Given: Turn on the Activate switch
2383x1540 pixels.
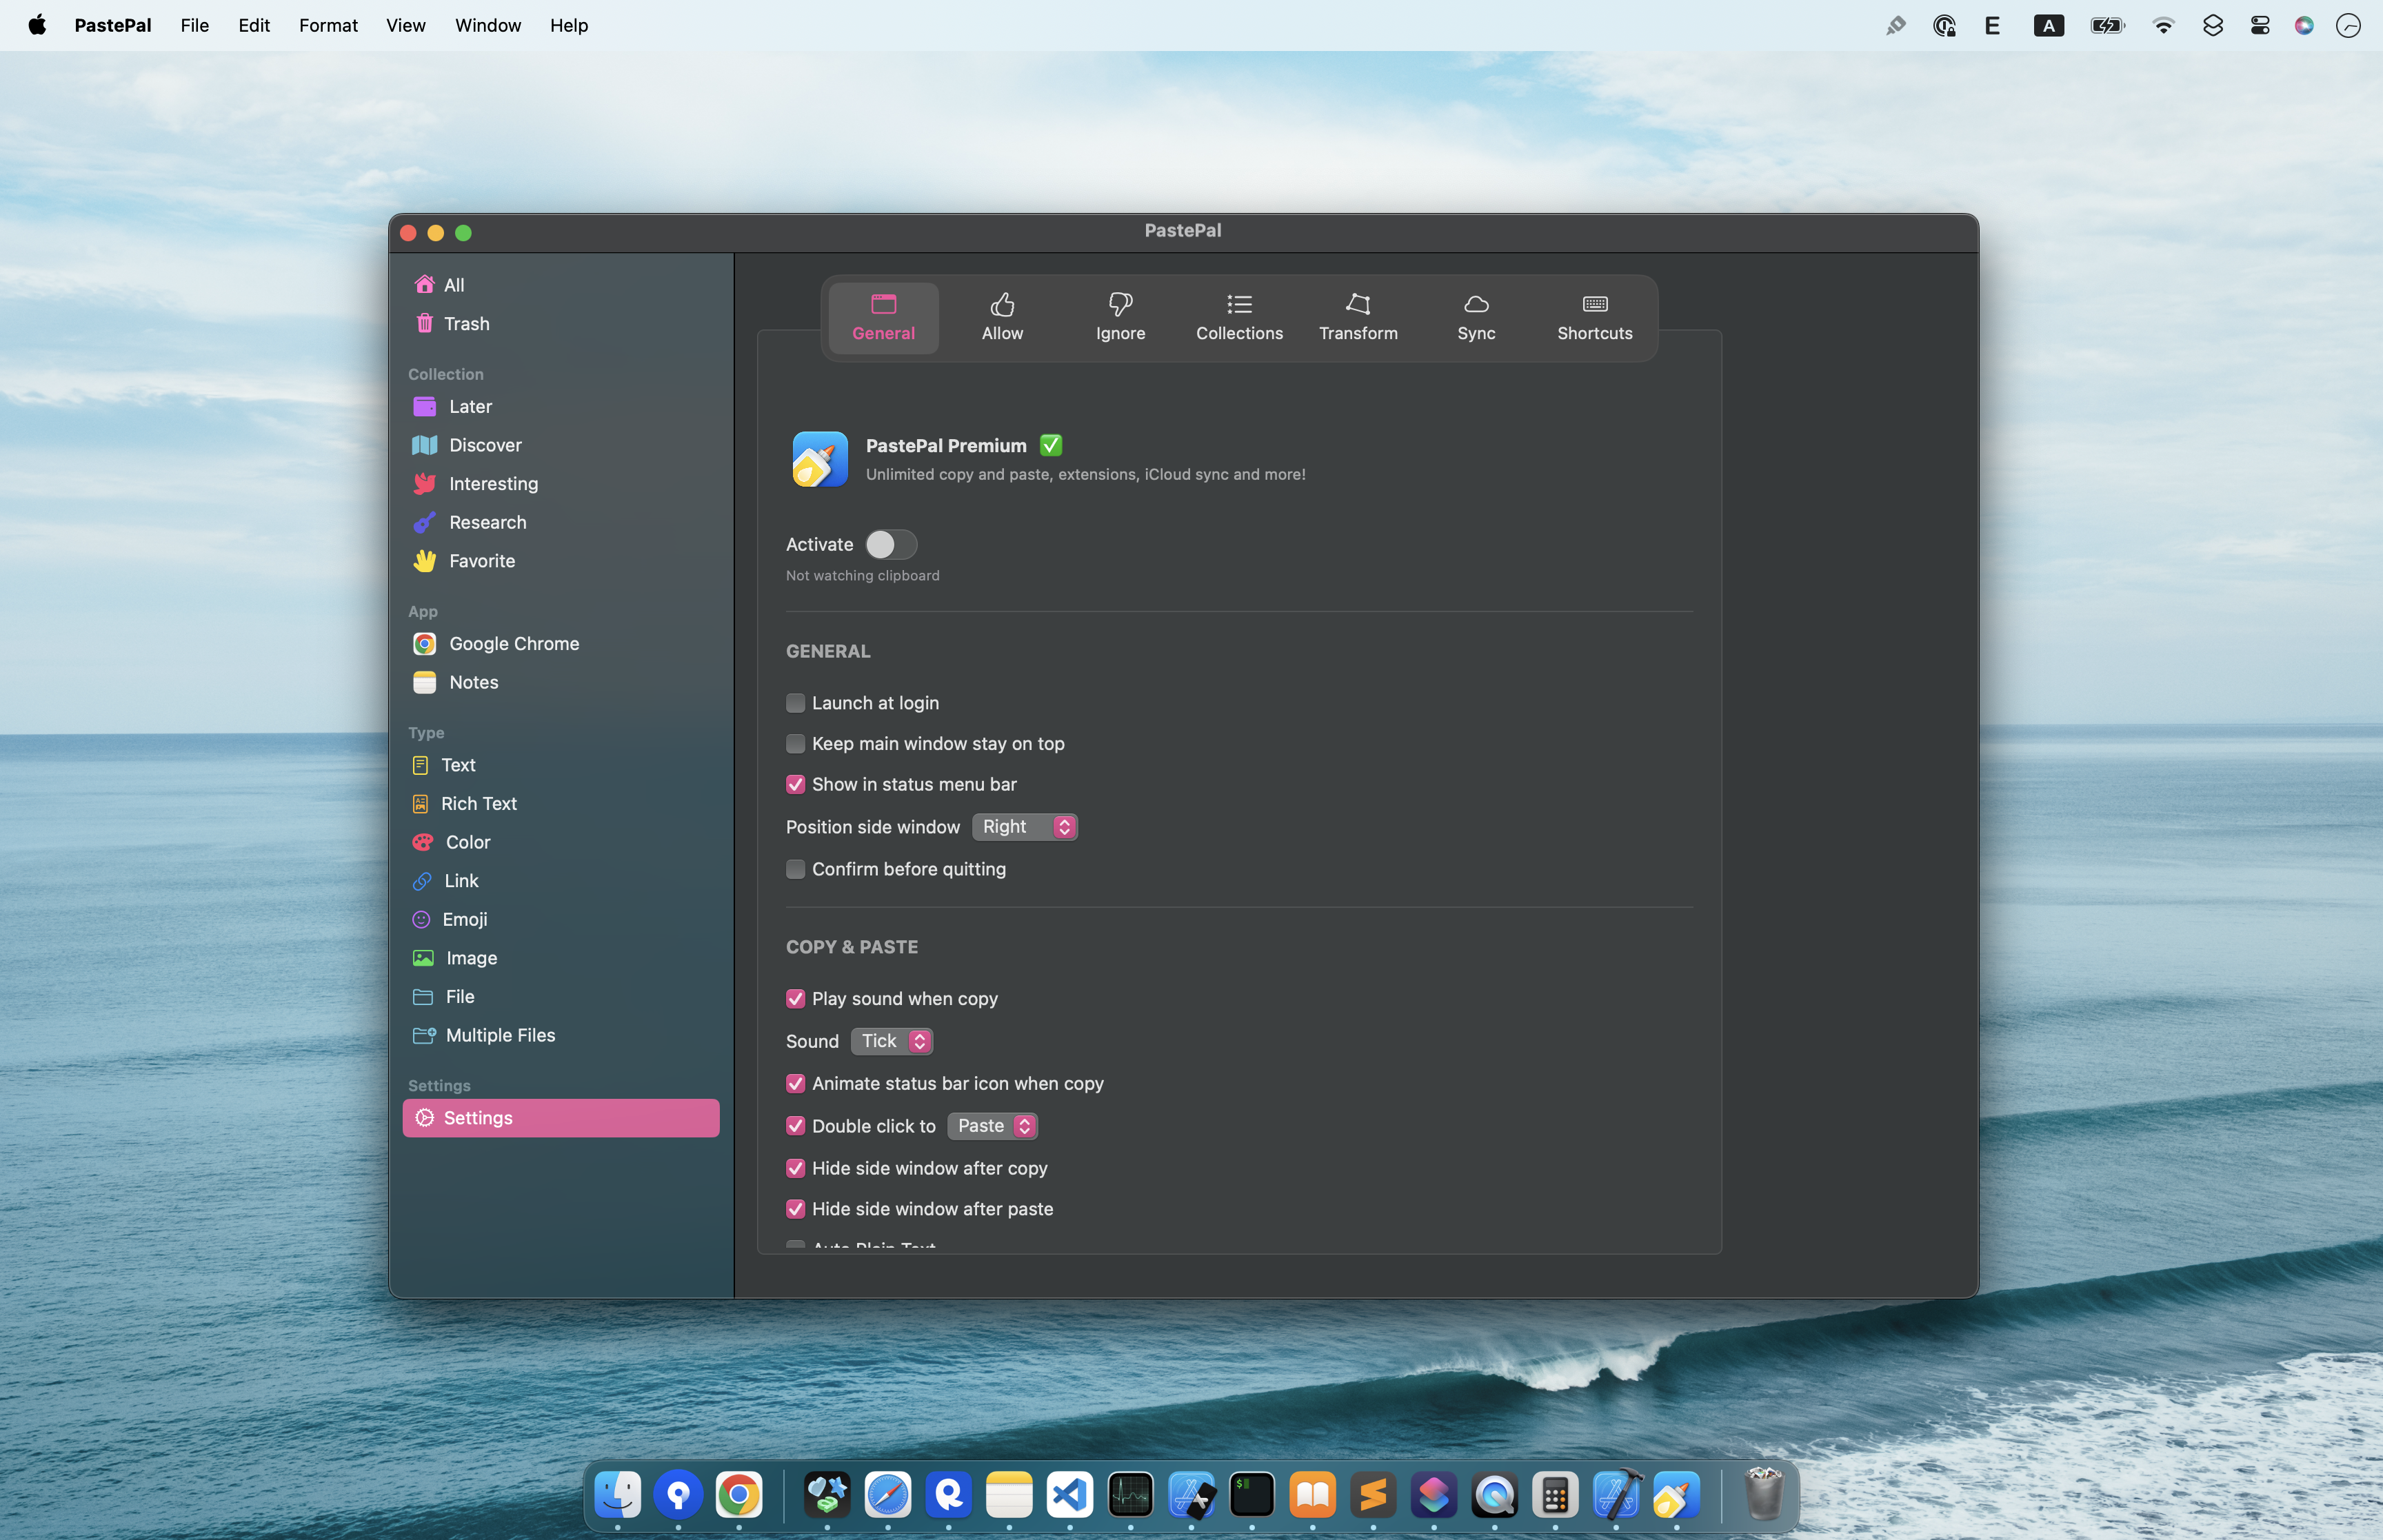Looking at the screenshot, I should pyautogui.click(x=890, y=544).
